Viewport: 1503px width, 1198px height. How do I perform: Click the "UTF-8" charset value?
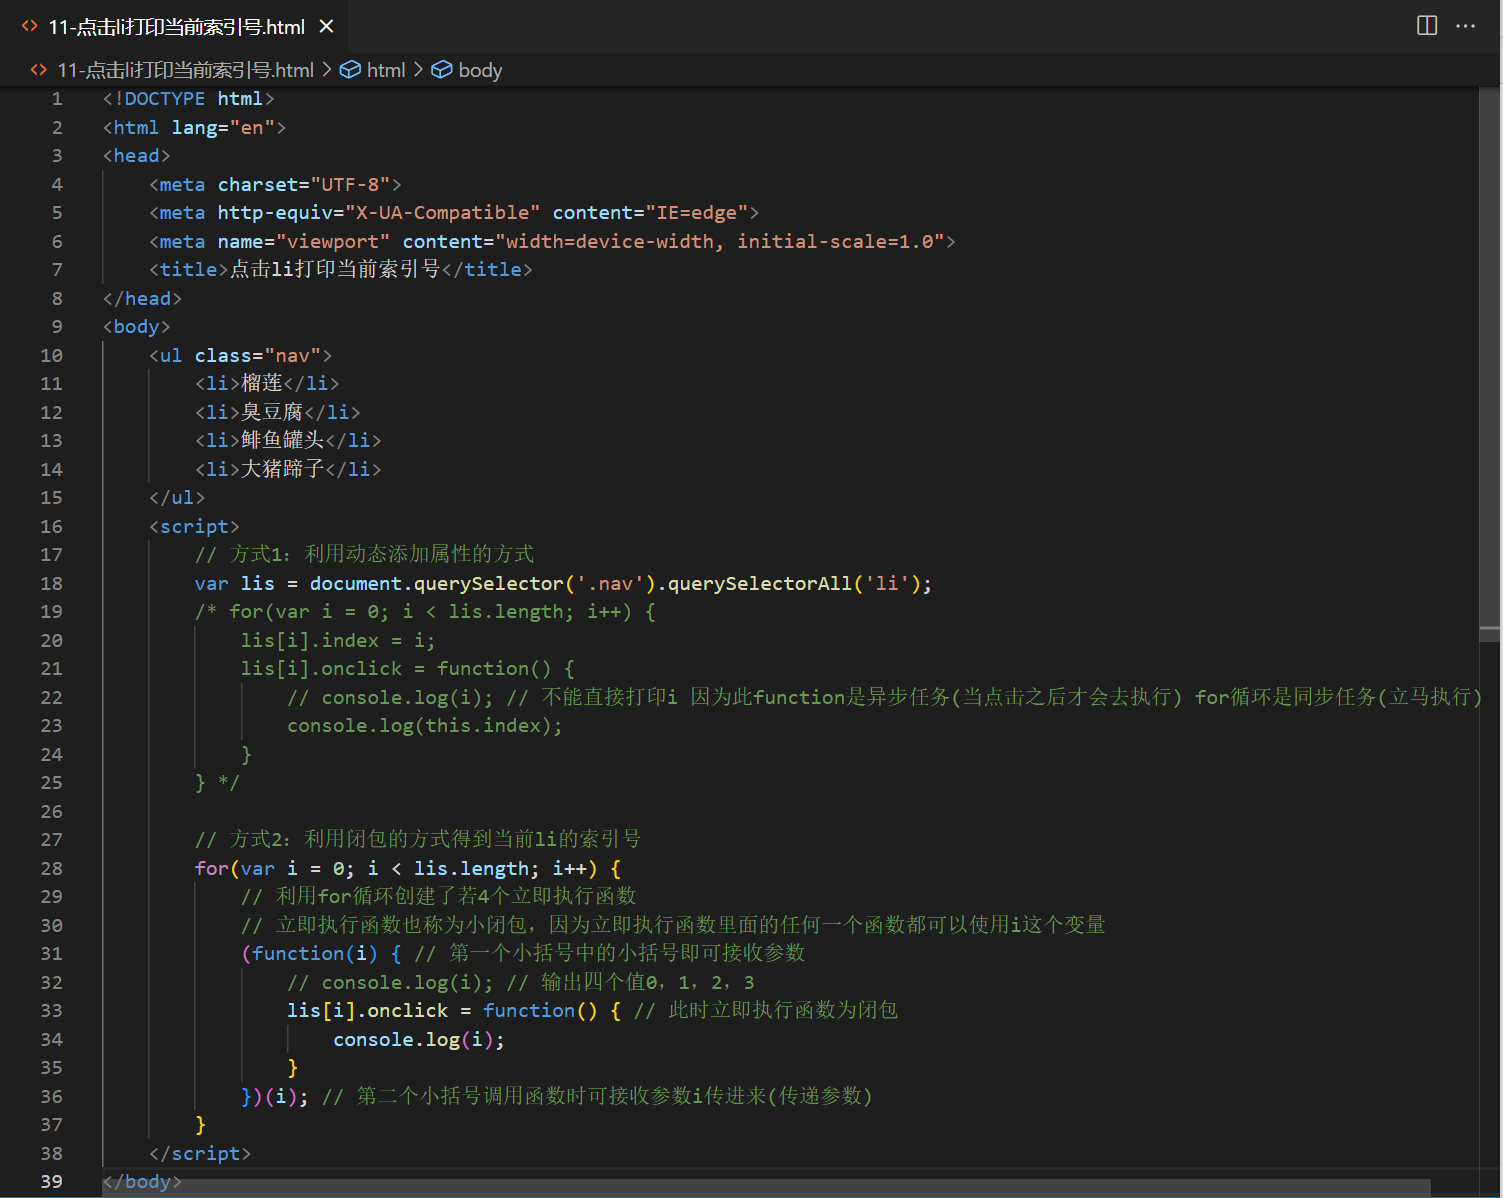[x=350, y=185]
